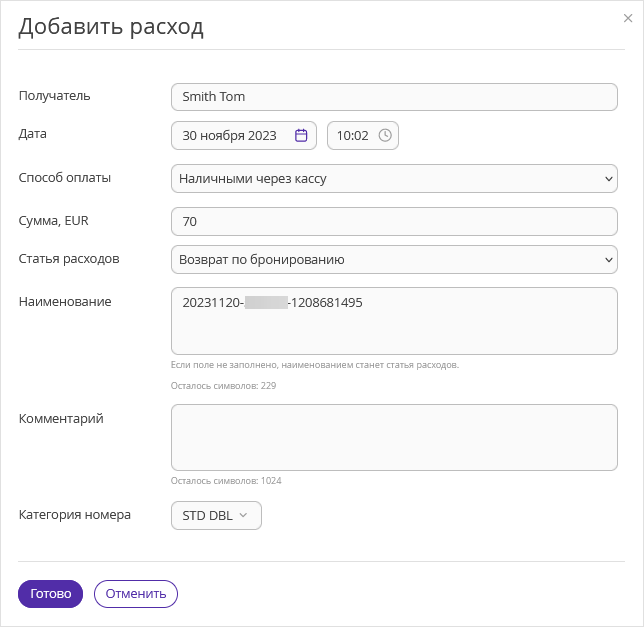
Task: Click the 30 ноября 2023 date field
Action: (244, 136)
